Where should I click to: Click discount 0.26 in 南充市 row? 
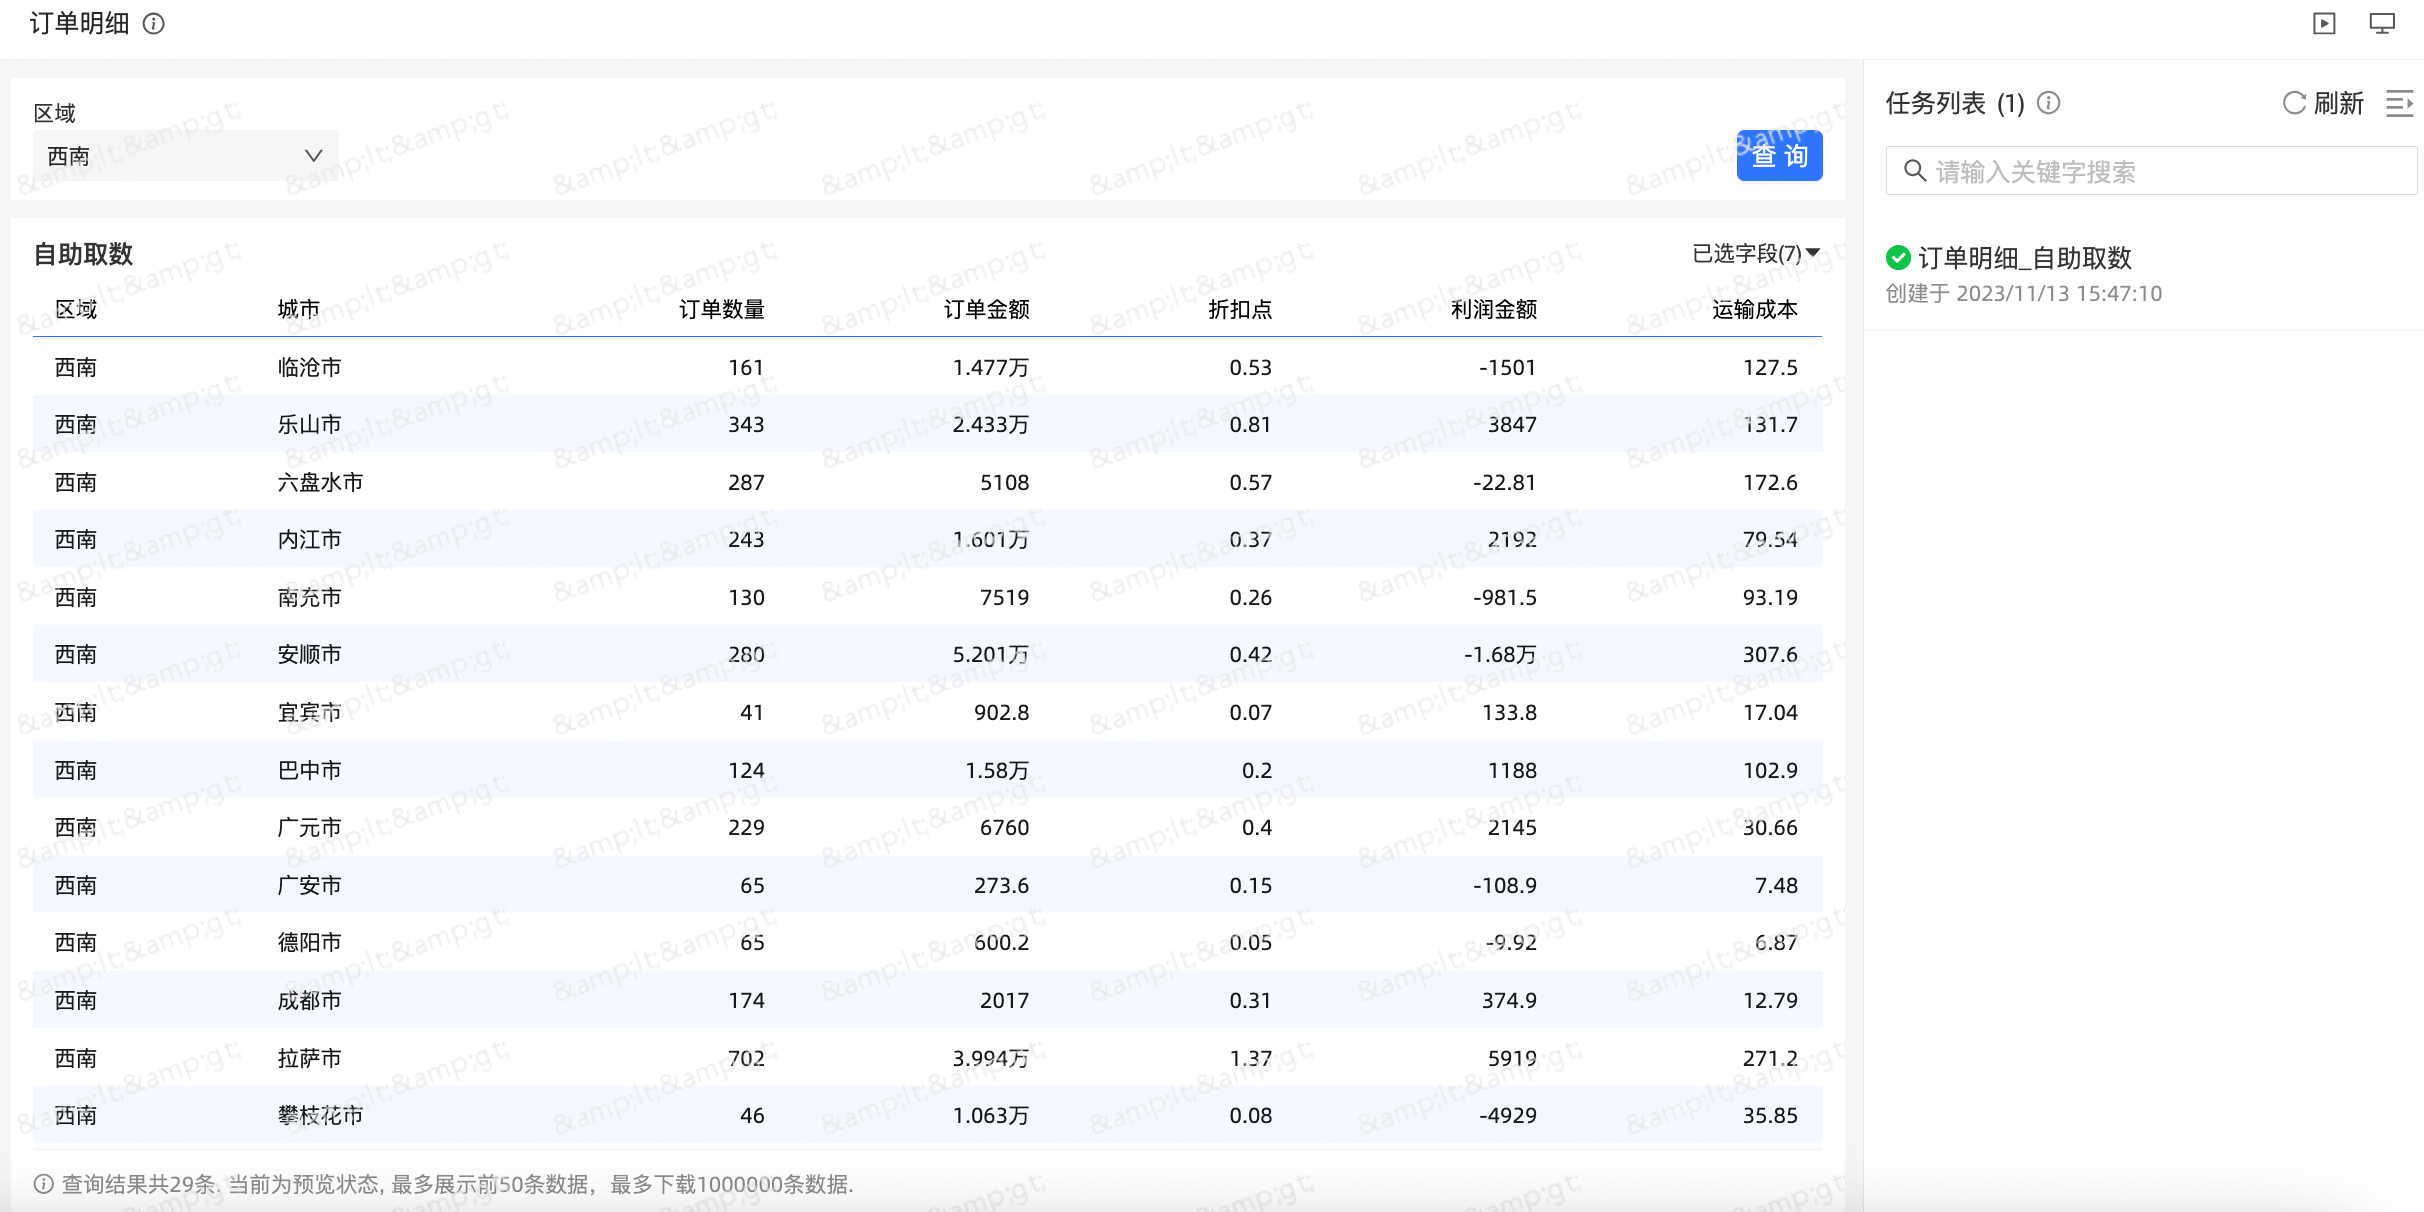[1251, 597]
